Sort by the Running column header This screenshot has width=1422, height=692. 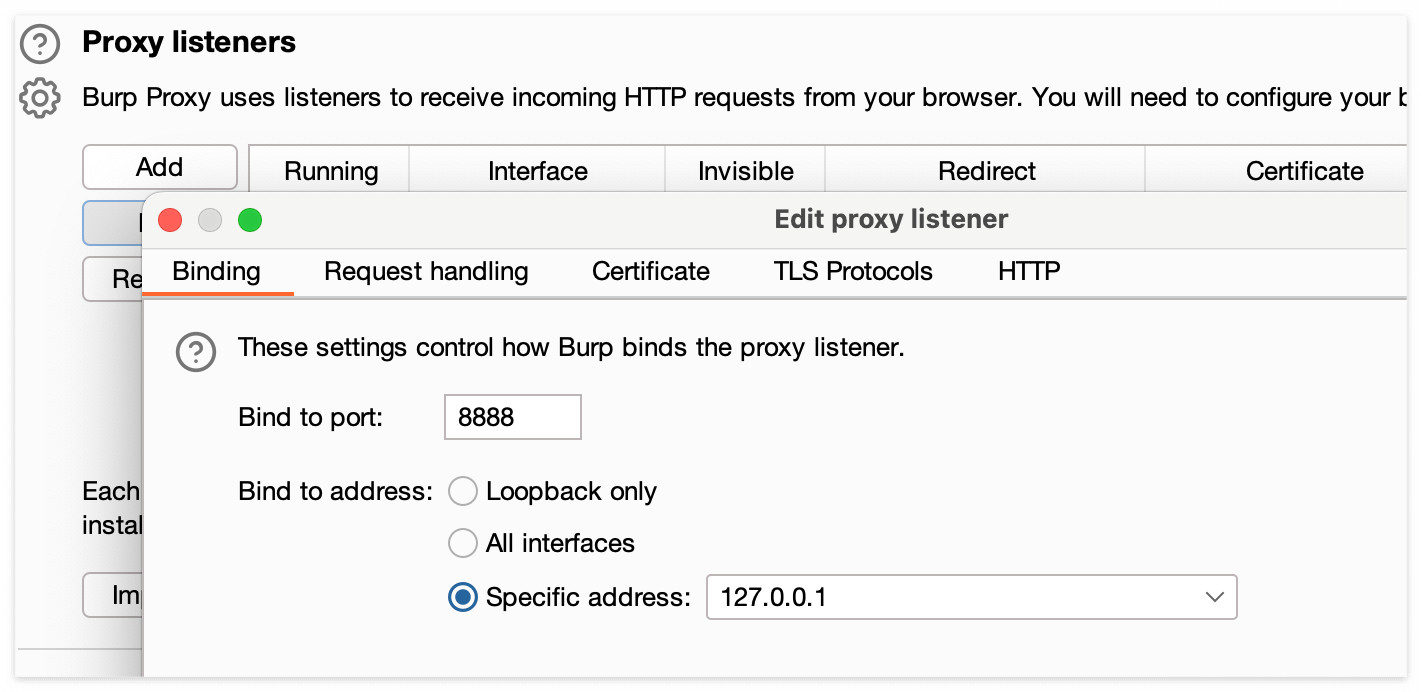331,171
